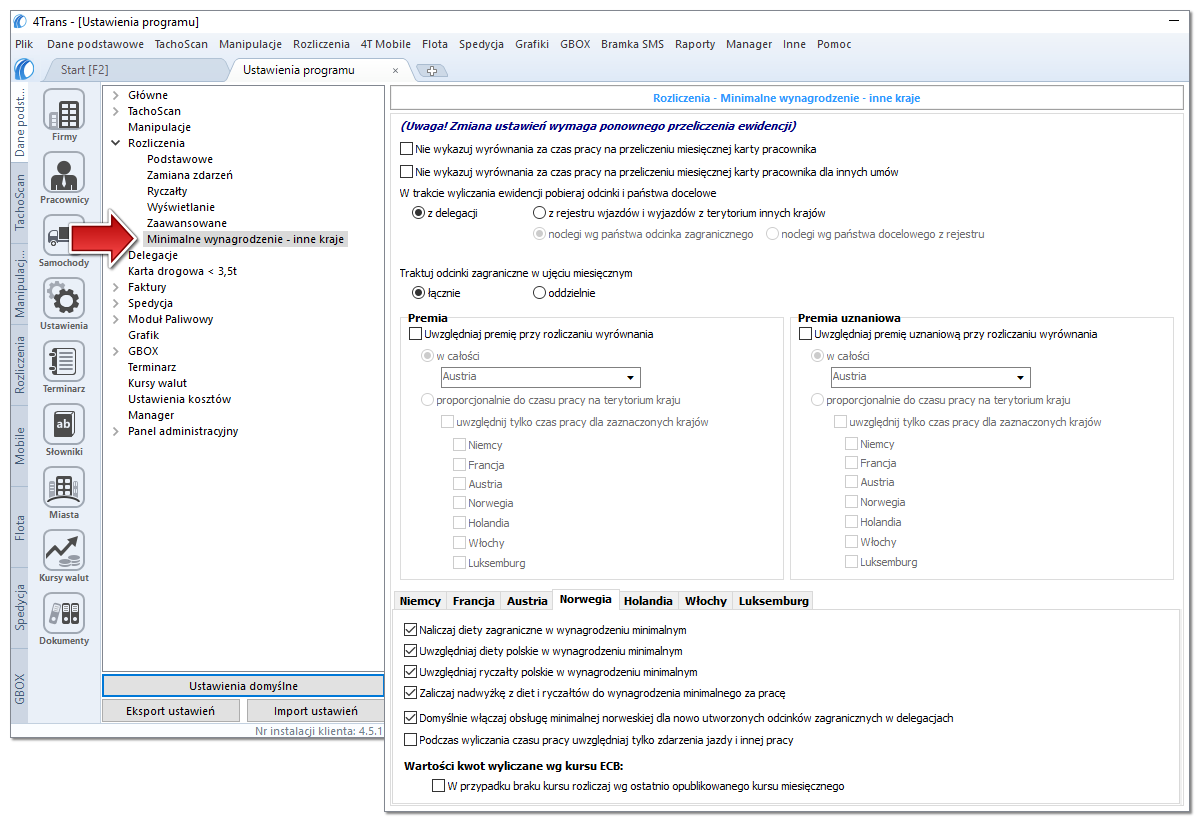
Task: Uncheck 'Uwzględniaj diety polskie w wynagrodzeniu minimalnym'
Action: (410, 651)
